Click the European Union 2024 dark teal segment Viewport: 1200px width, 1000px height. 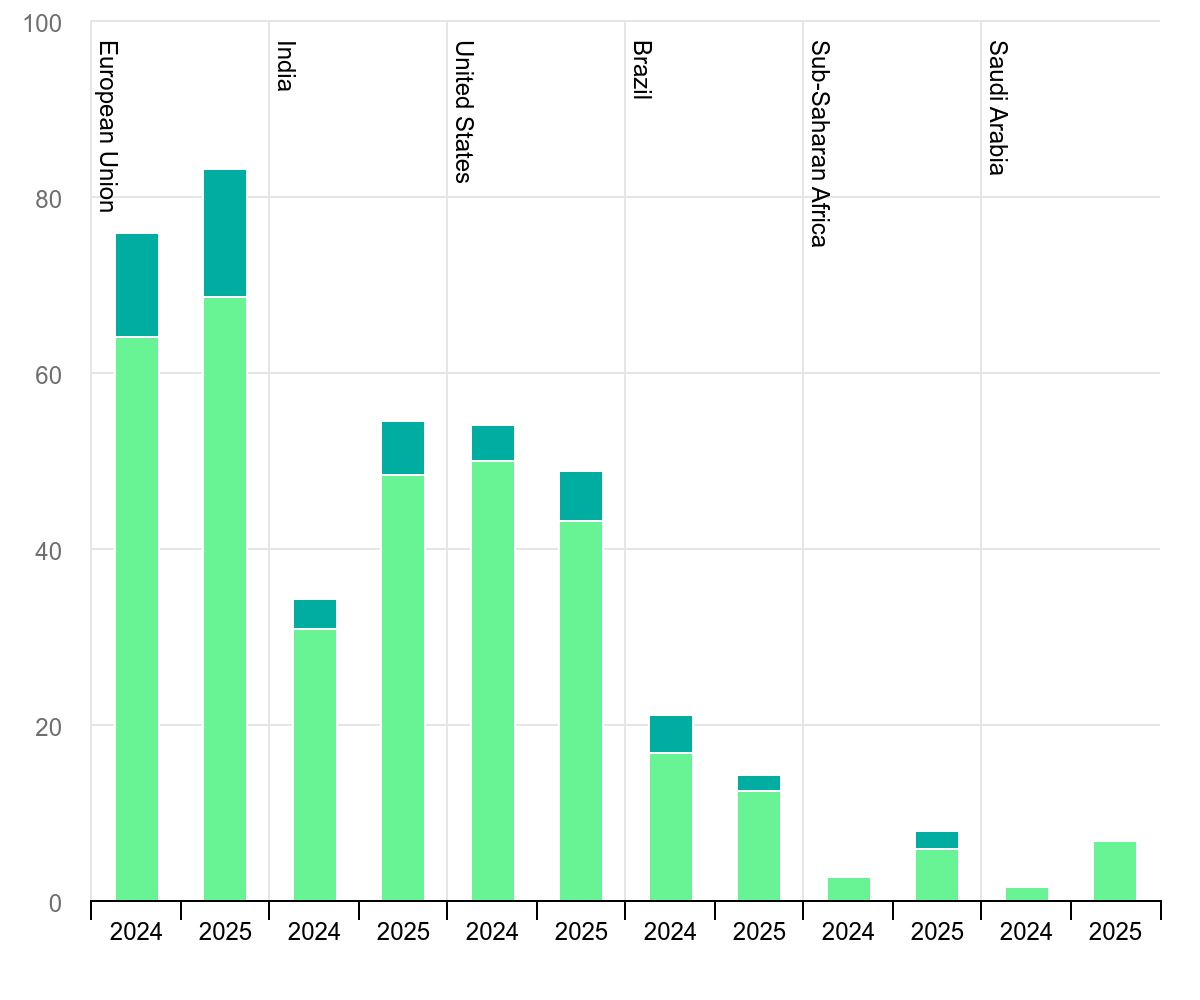[x=137, y=285]
